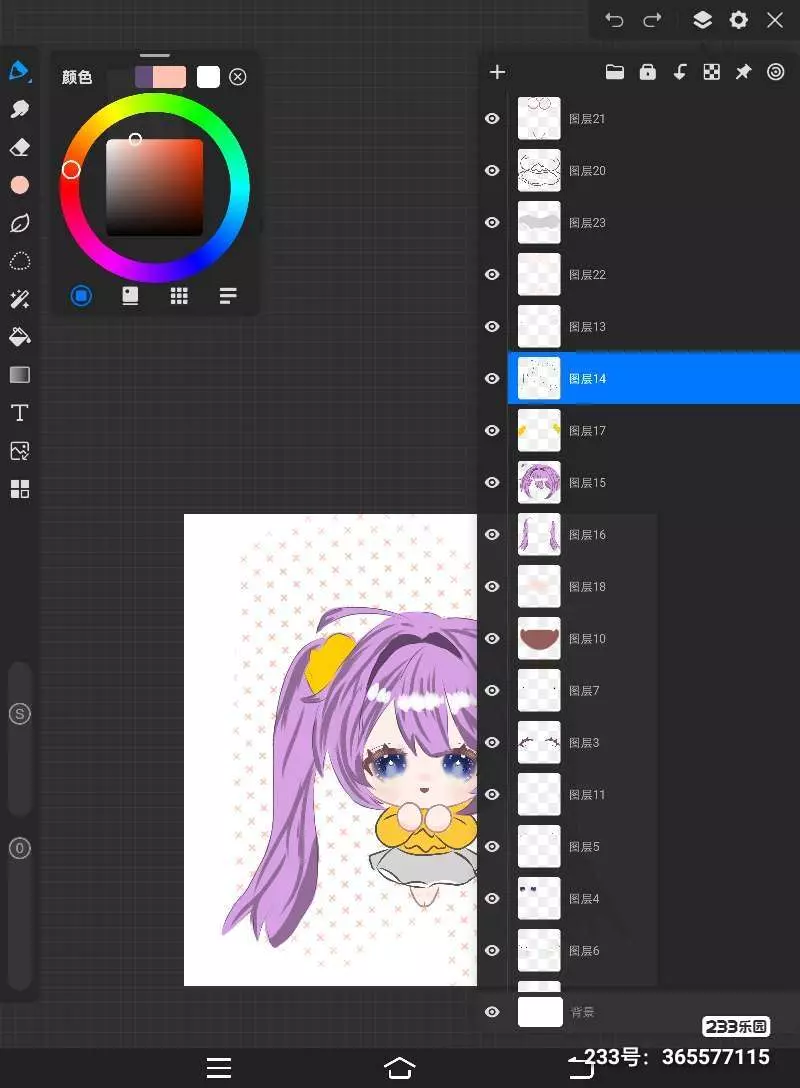Go to Android home screen
Viewport: 800px width, 1088px height.
pyautogui.click(x=400, y=1068)
